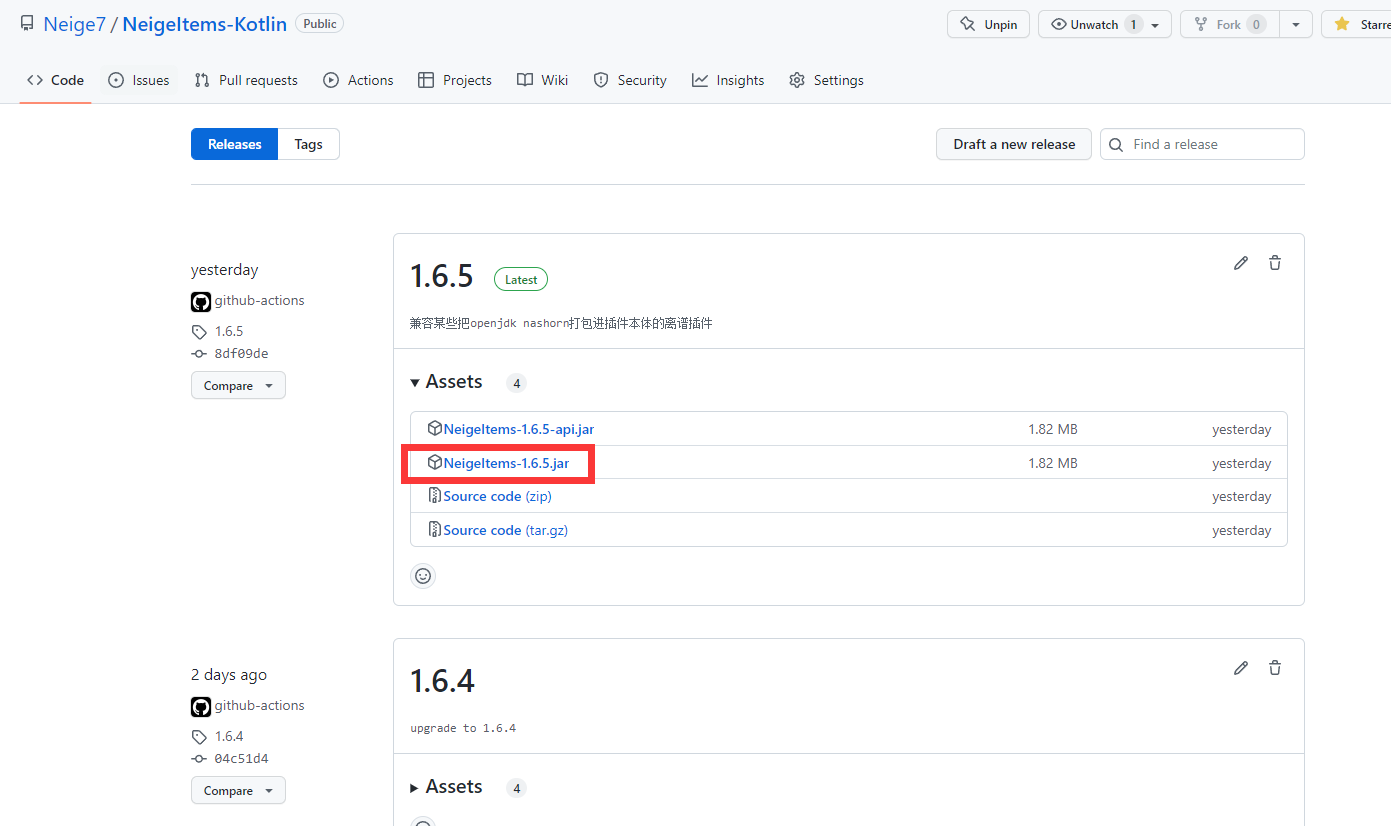Click the tag icon beside 1.6.5
This screenshot has height=826, width=1391.
click(x=200, y=332)
